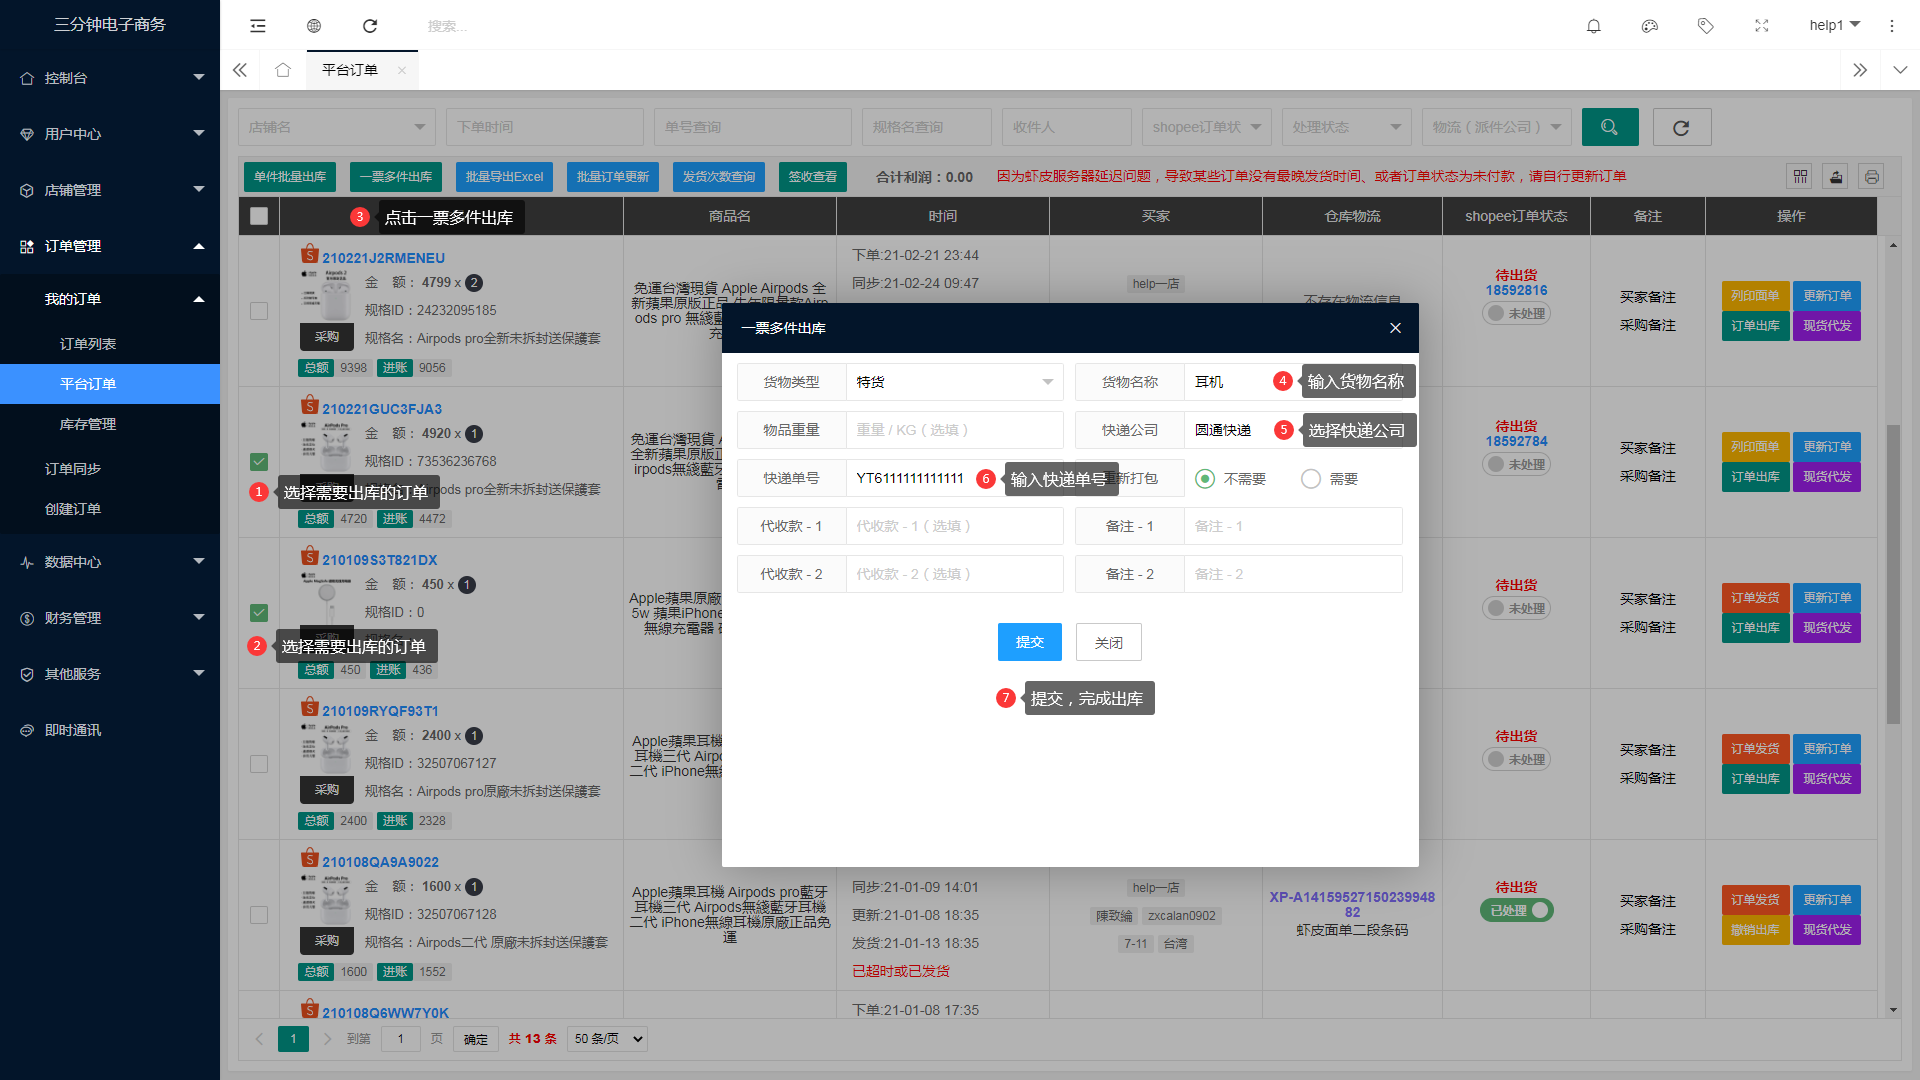This screenshot has width=1920, height=1080.
Task: Click the globe icon in header
Action: [x=314, y=26]
